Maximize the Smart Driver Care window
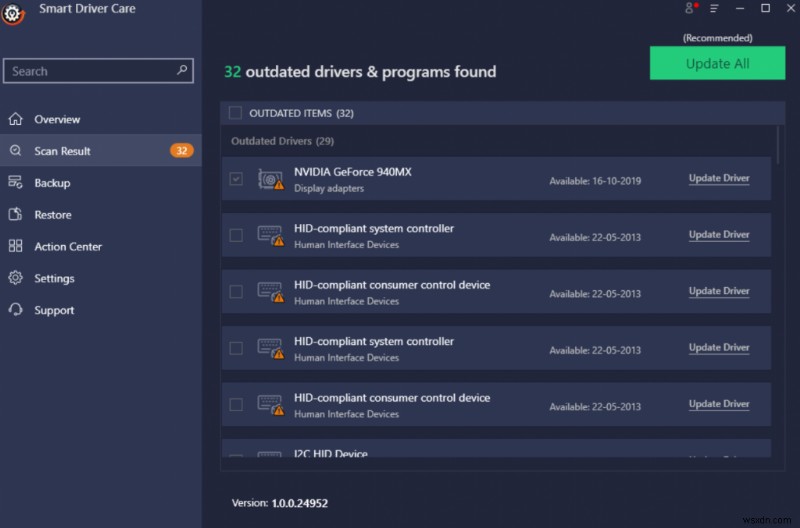This screenshot has height=528, width=800. click(x=765, y=8)
